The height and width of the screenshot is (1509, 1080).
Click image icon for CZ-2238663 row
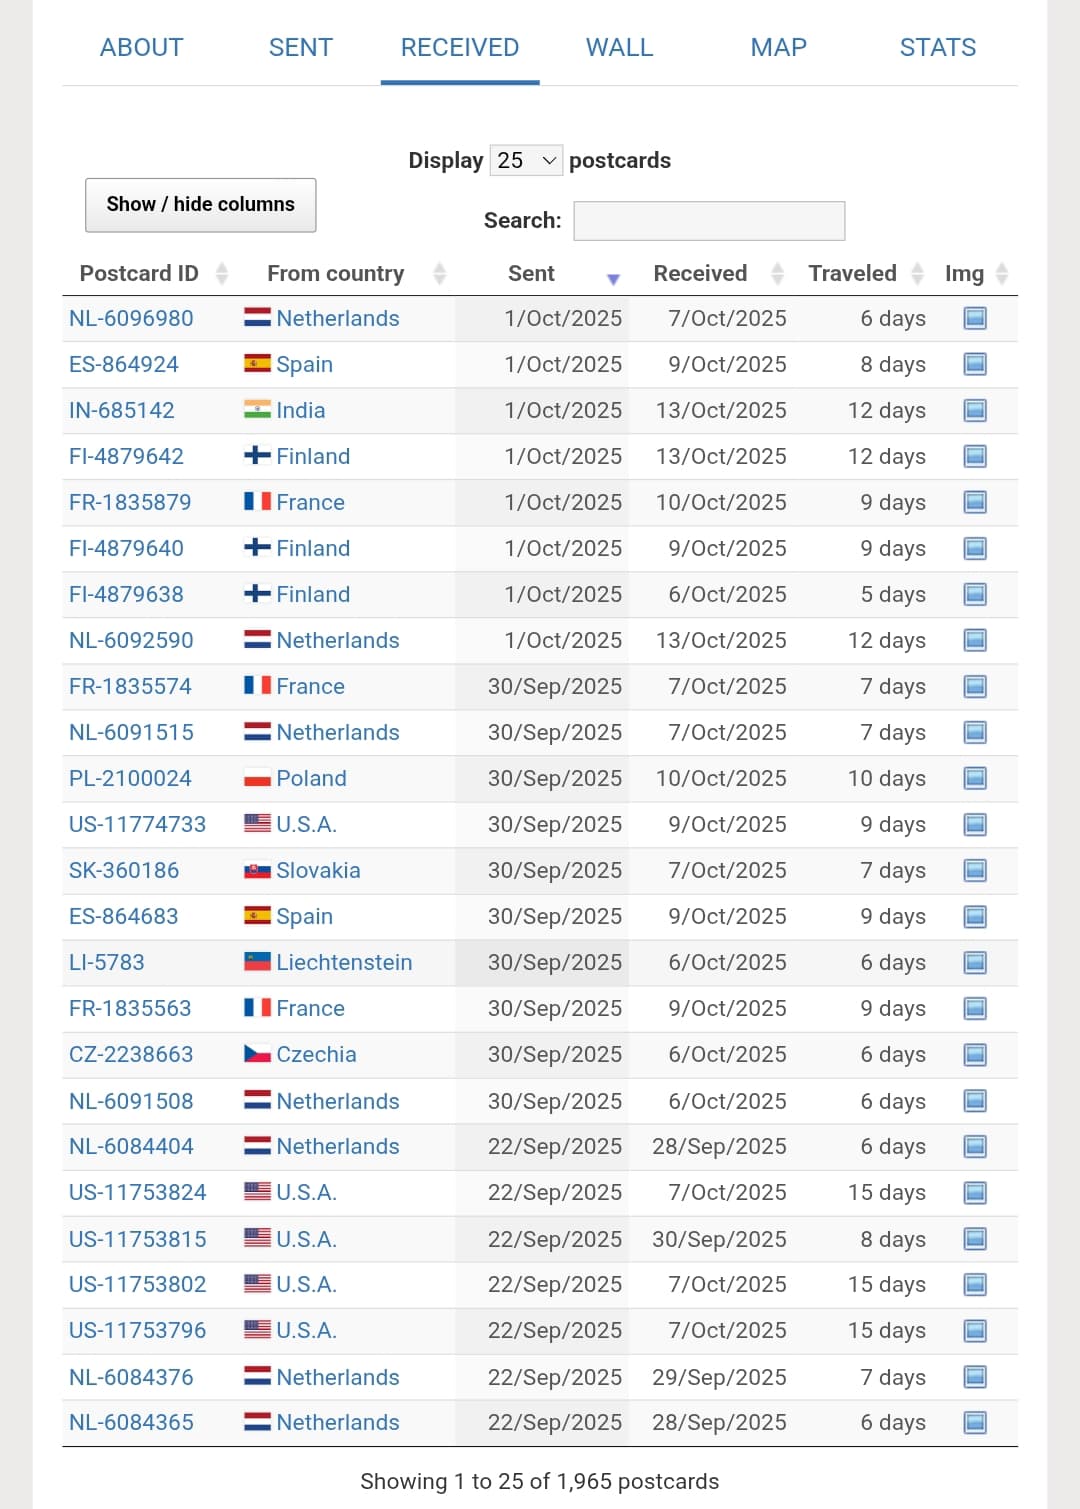tap(975, 1054)
